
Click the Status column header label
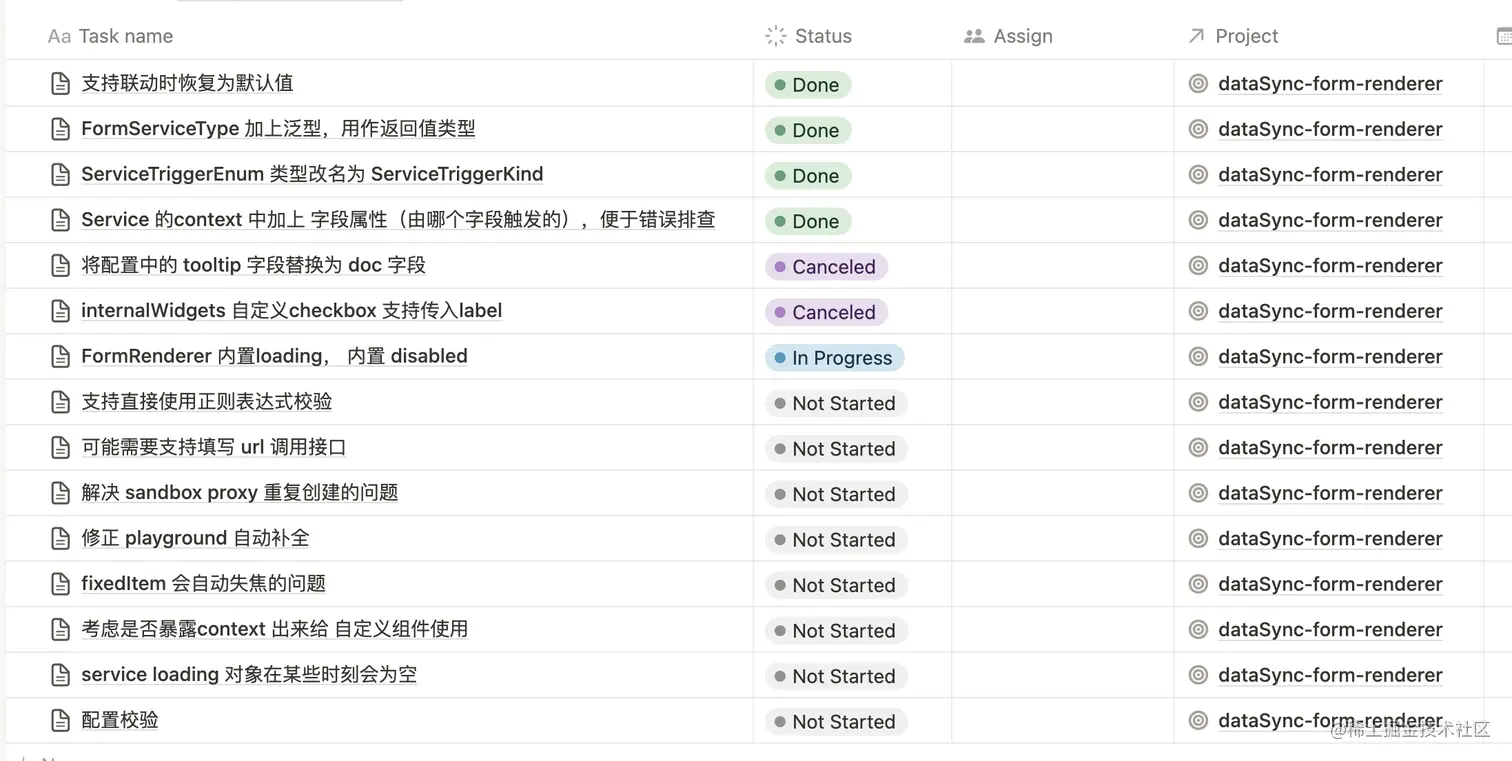[823, 36]
